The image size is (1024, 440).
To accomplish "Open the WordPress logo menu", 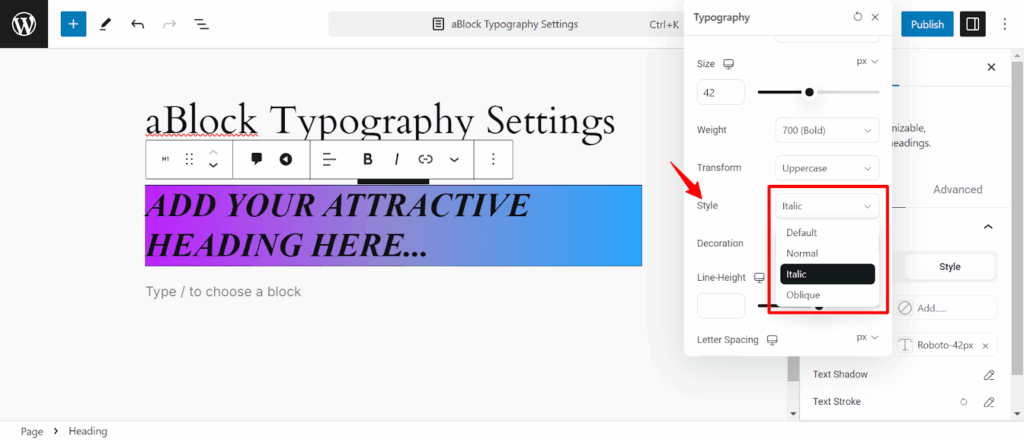I will [24, 24].
